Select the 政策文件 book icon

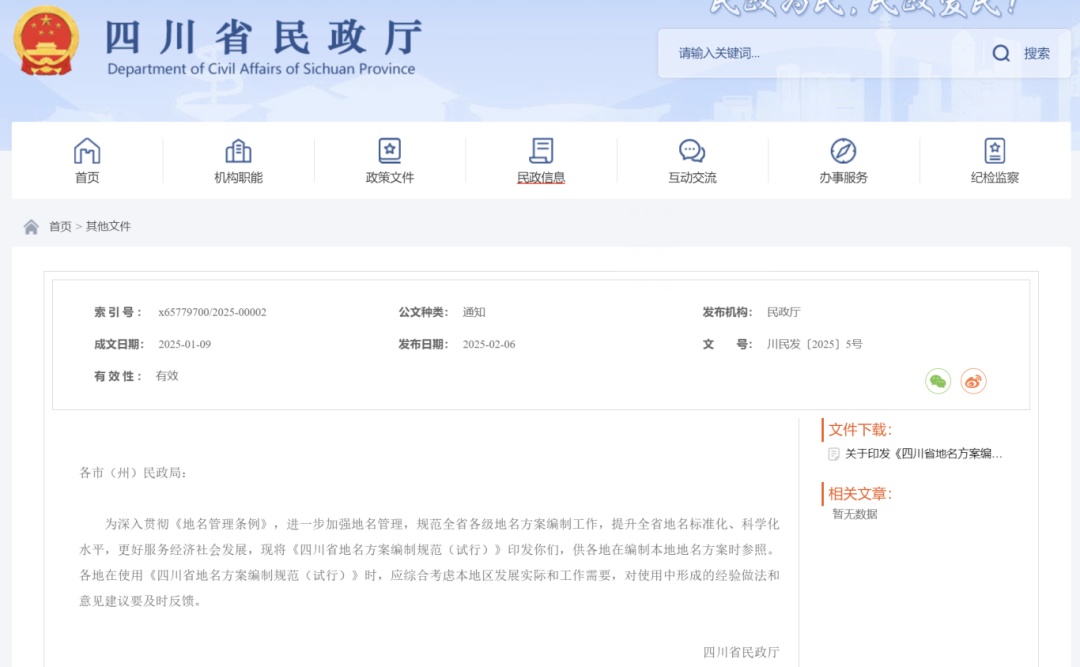click(x=389, y=148)
